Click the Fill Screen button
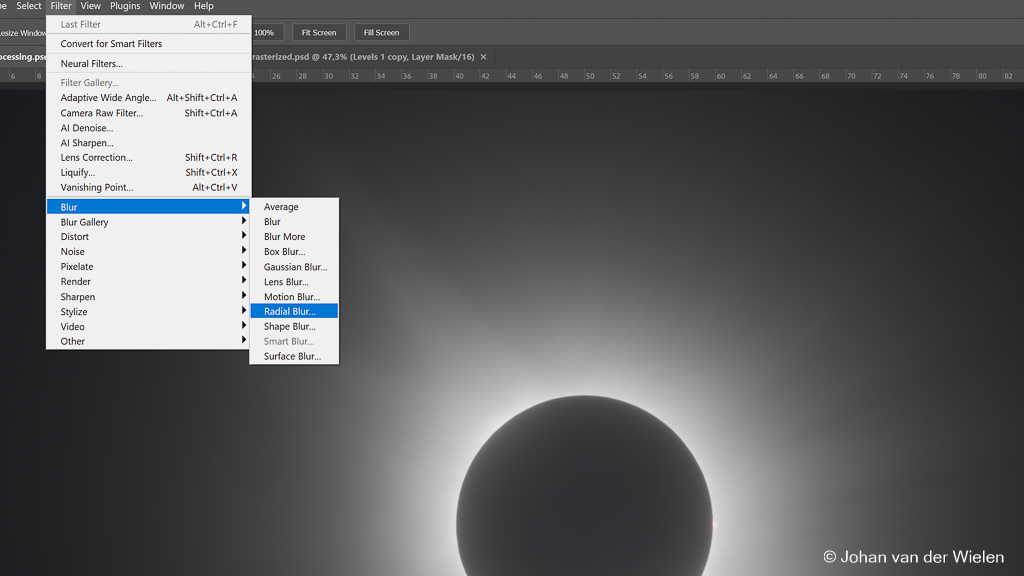The image size is (1024, 576). click(381, 33)
